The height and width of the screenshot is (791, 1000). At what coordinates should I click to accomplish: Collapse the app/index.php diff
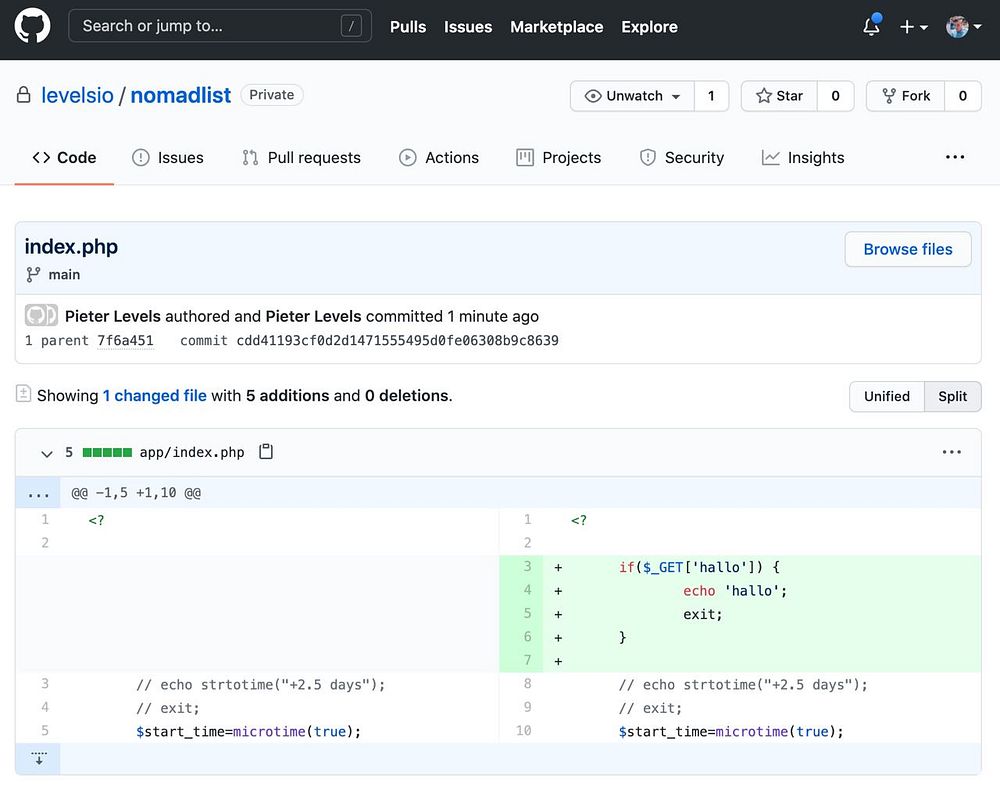46,453
